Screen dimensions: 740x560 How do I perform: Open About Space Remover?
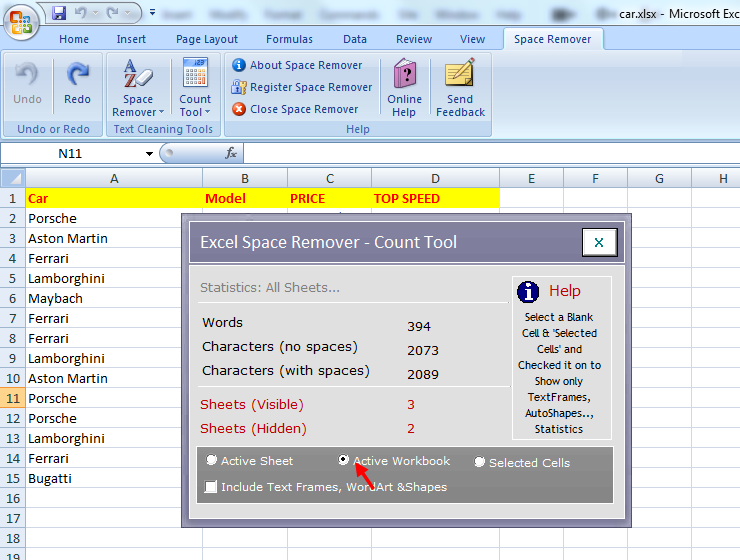pyautogui.click(x=297, y=65)
